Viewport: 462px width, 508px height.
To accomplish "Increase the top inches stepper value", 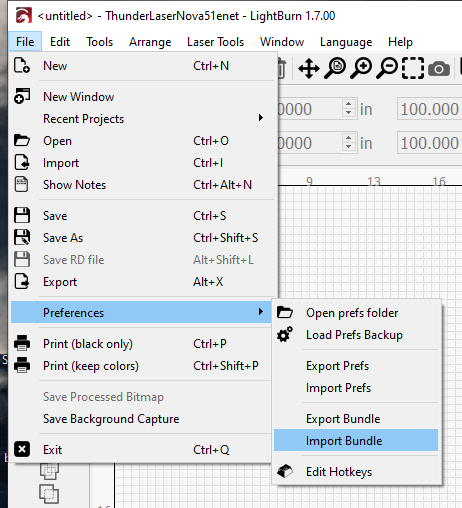I will (x=349, y=104).
